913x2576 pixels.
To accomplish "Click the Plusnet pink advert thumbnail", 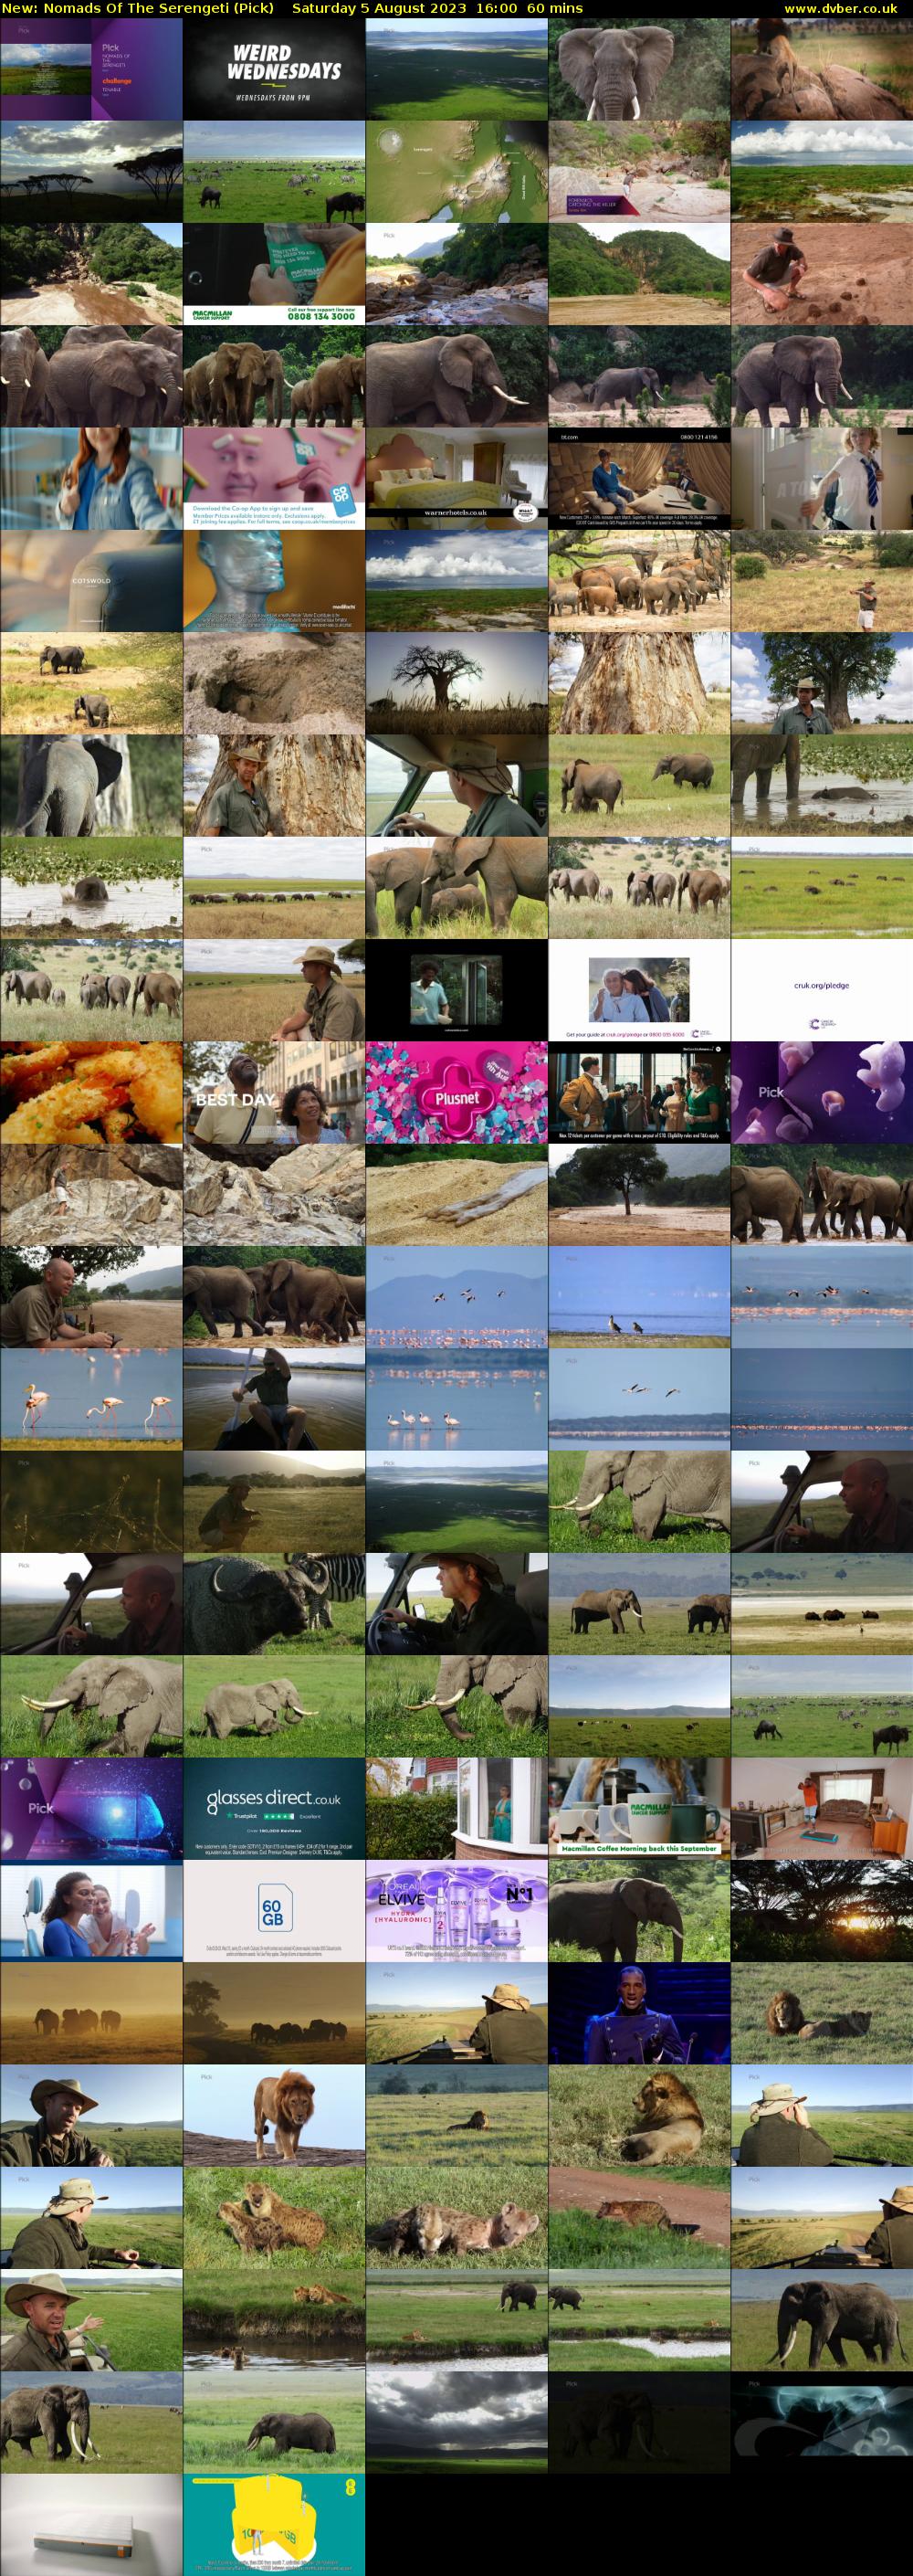I will point(456,1093).
